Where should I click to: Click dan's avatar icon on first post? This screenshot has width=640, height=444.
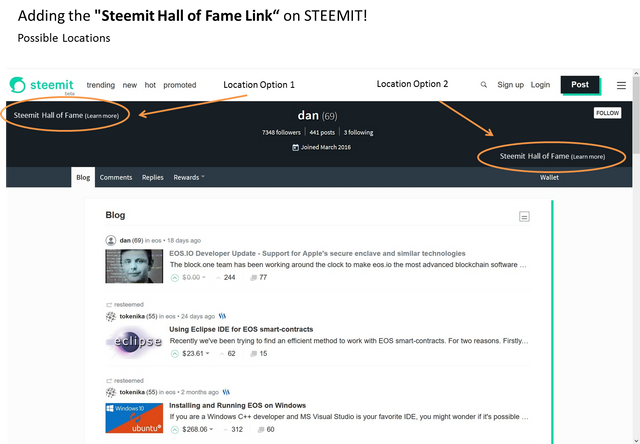111,240
